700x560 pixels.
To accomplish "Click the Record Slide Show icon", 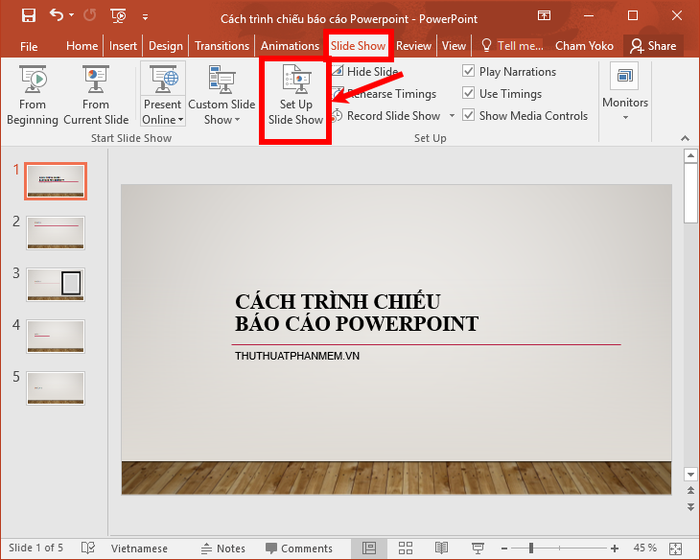I will (337, 116).
